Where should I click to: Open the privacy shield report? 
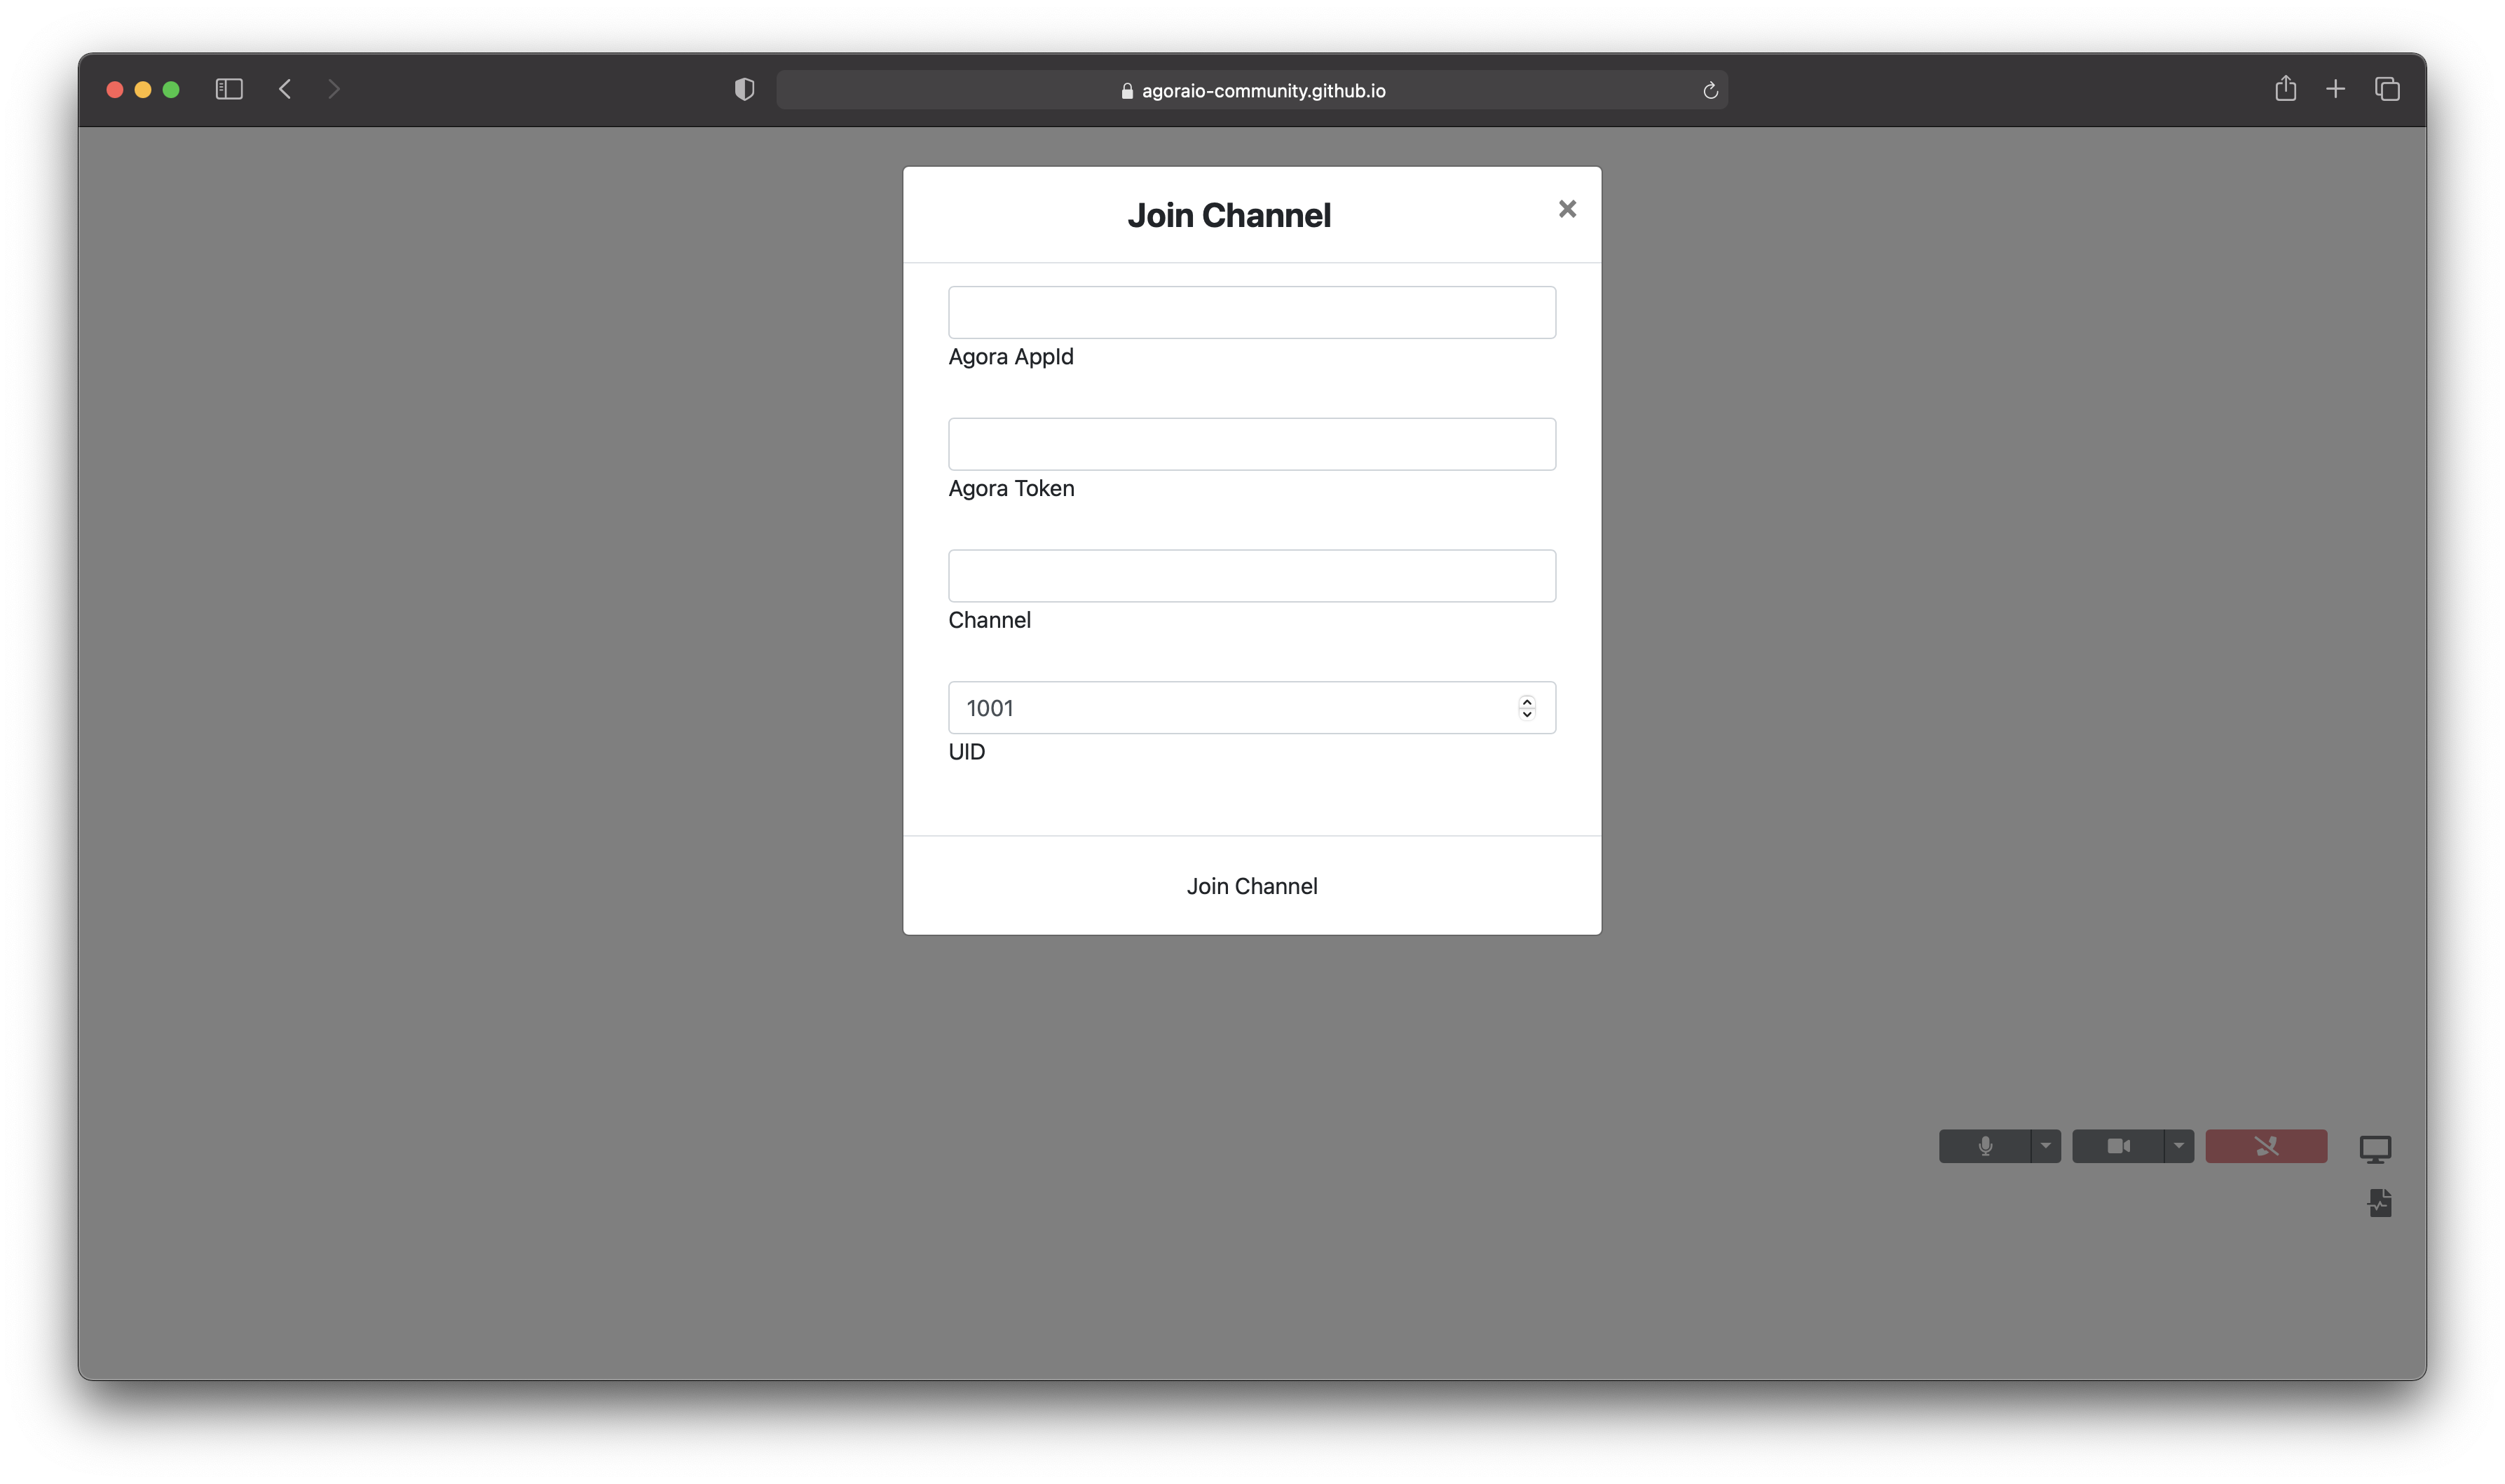744,89
